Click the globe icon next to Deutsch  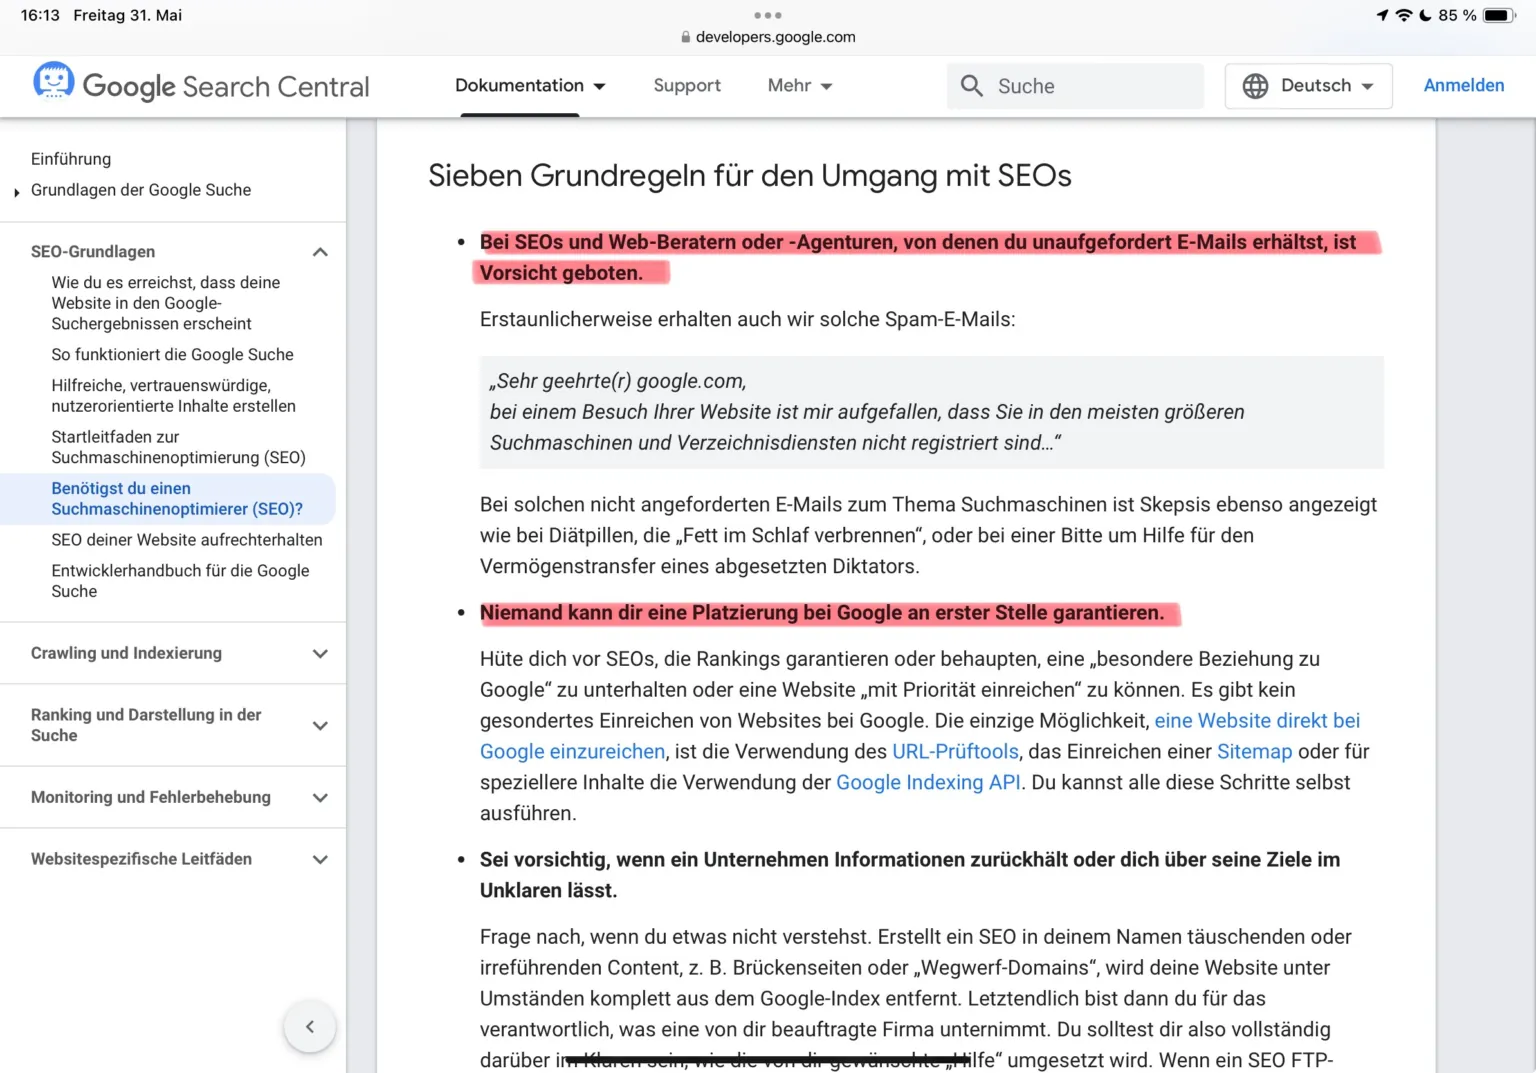pyautogui.click(x=1255, y=86)
